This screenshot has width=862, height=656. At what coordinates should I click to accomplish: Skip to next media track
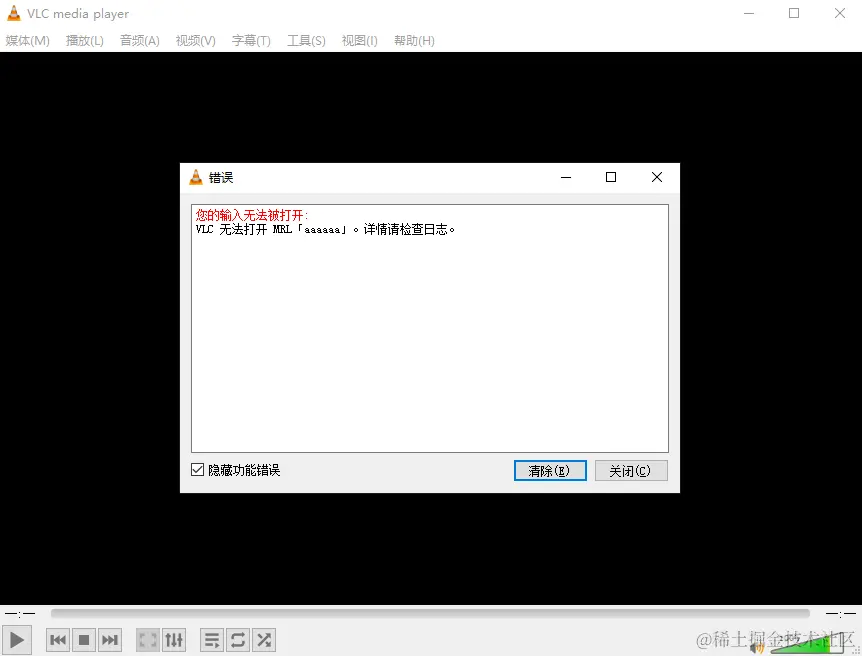pos(109,640)
